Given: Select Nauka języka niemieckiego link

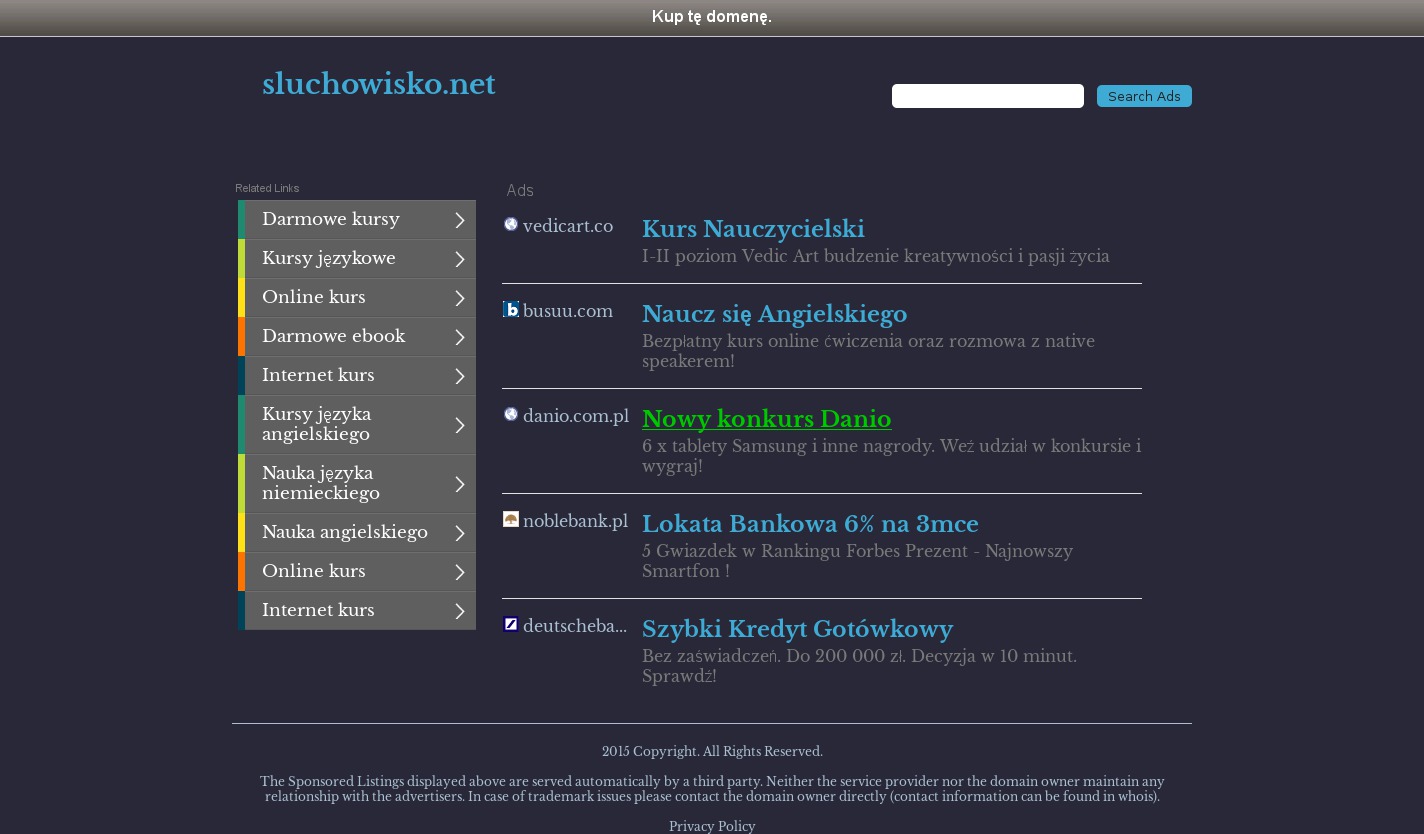Looking at the screenshot, I should [x=321, y=484].
